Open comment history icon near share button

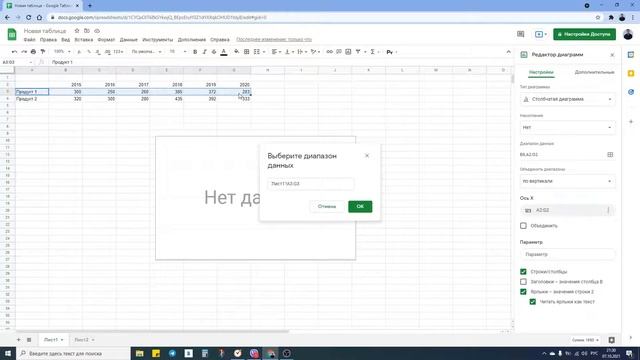pos(520,34)
